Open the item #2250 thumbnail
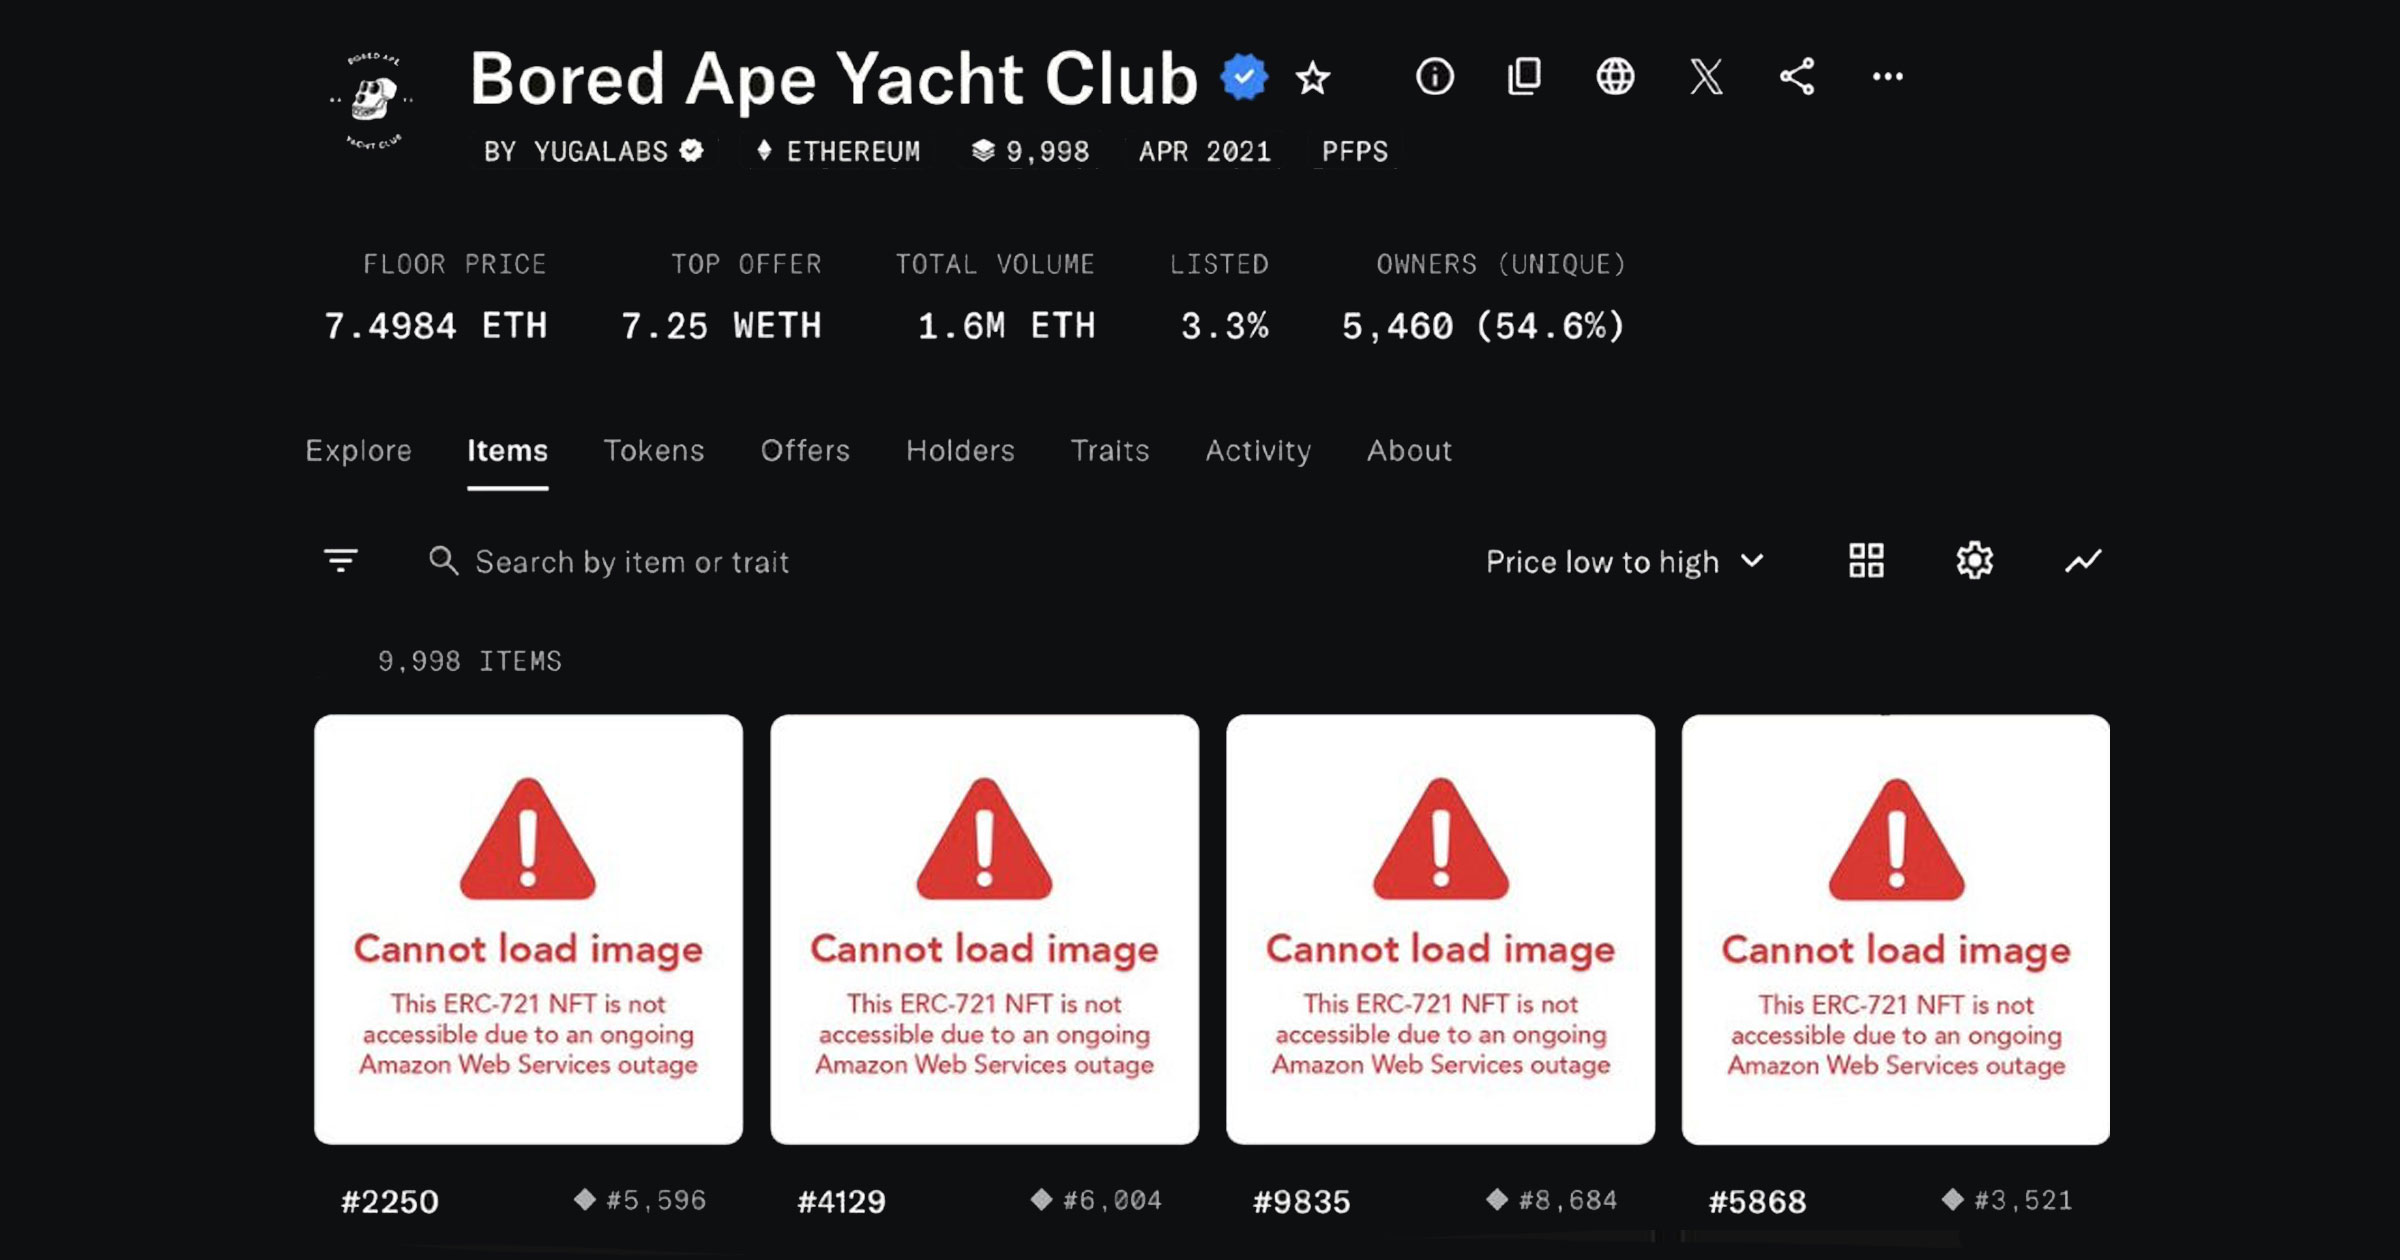 click(x=528, y=929)
